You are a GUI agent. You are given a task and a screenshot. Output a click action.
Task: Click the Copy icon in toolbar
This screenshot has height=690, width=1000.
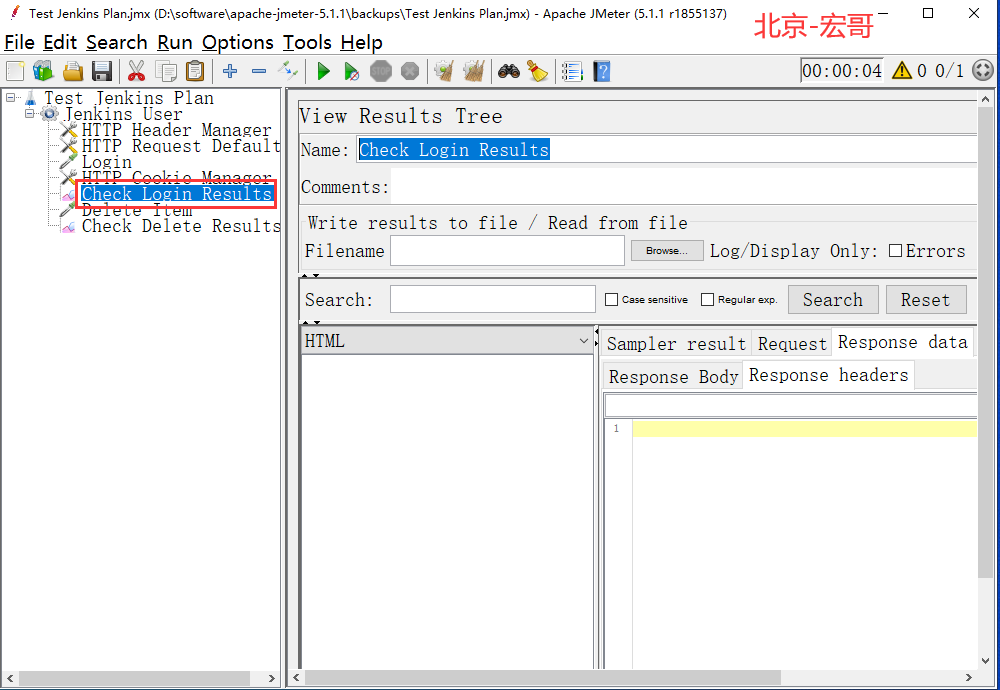pyautogui.click(x=166, y=71)
